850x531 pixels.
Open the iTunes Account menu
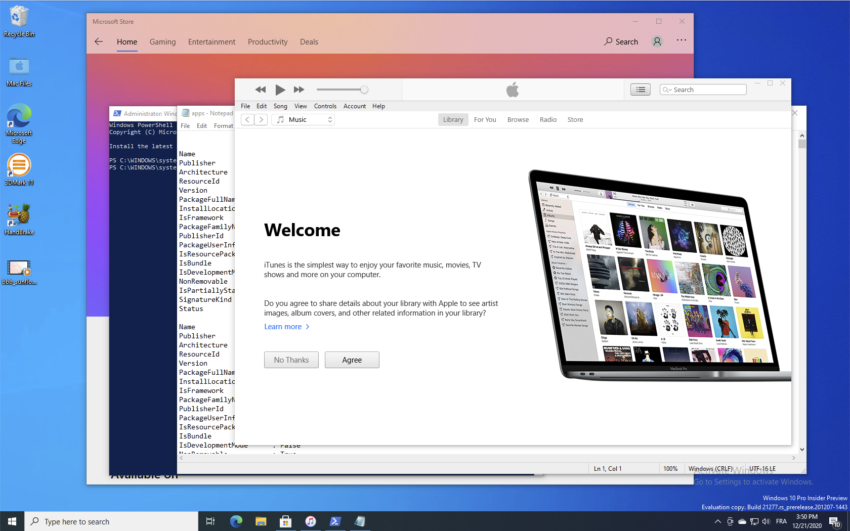pyautogui.click(x=355, y=106)
